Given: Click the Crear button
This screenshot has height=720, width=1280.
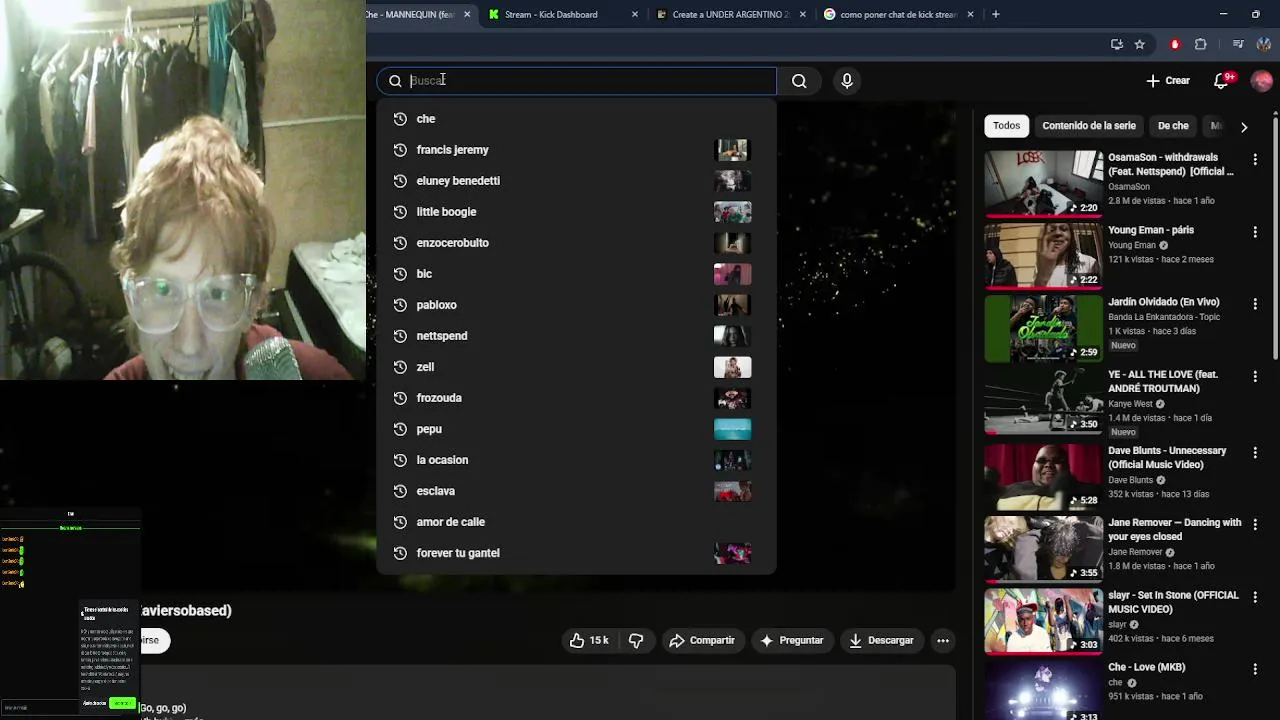Looking at the screenshot, I should click(1168, 81).
